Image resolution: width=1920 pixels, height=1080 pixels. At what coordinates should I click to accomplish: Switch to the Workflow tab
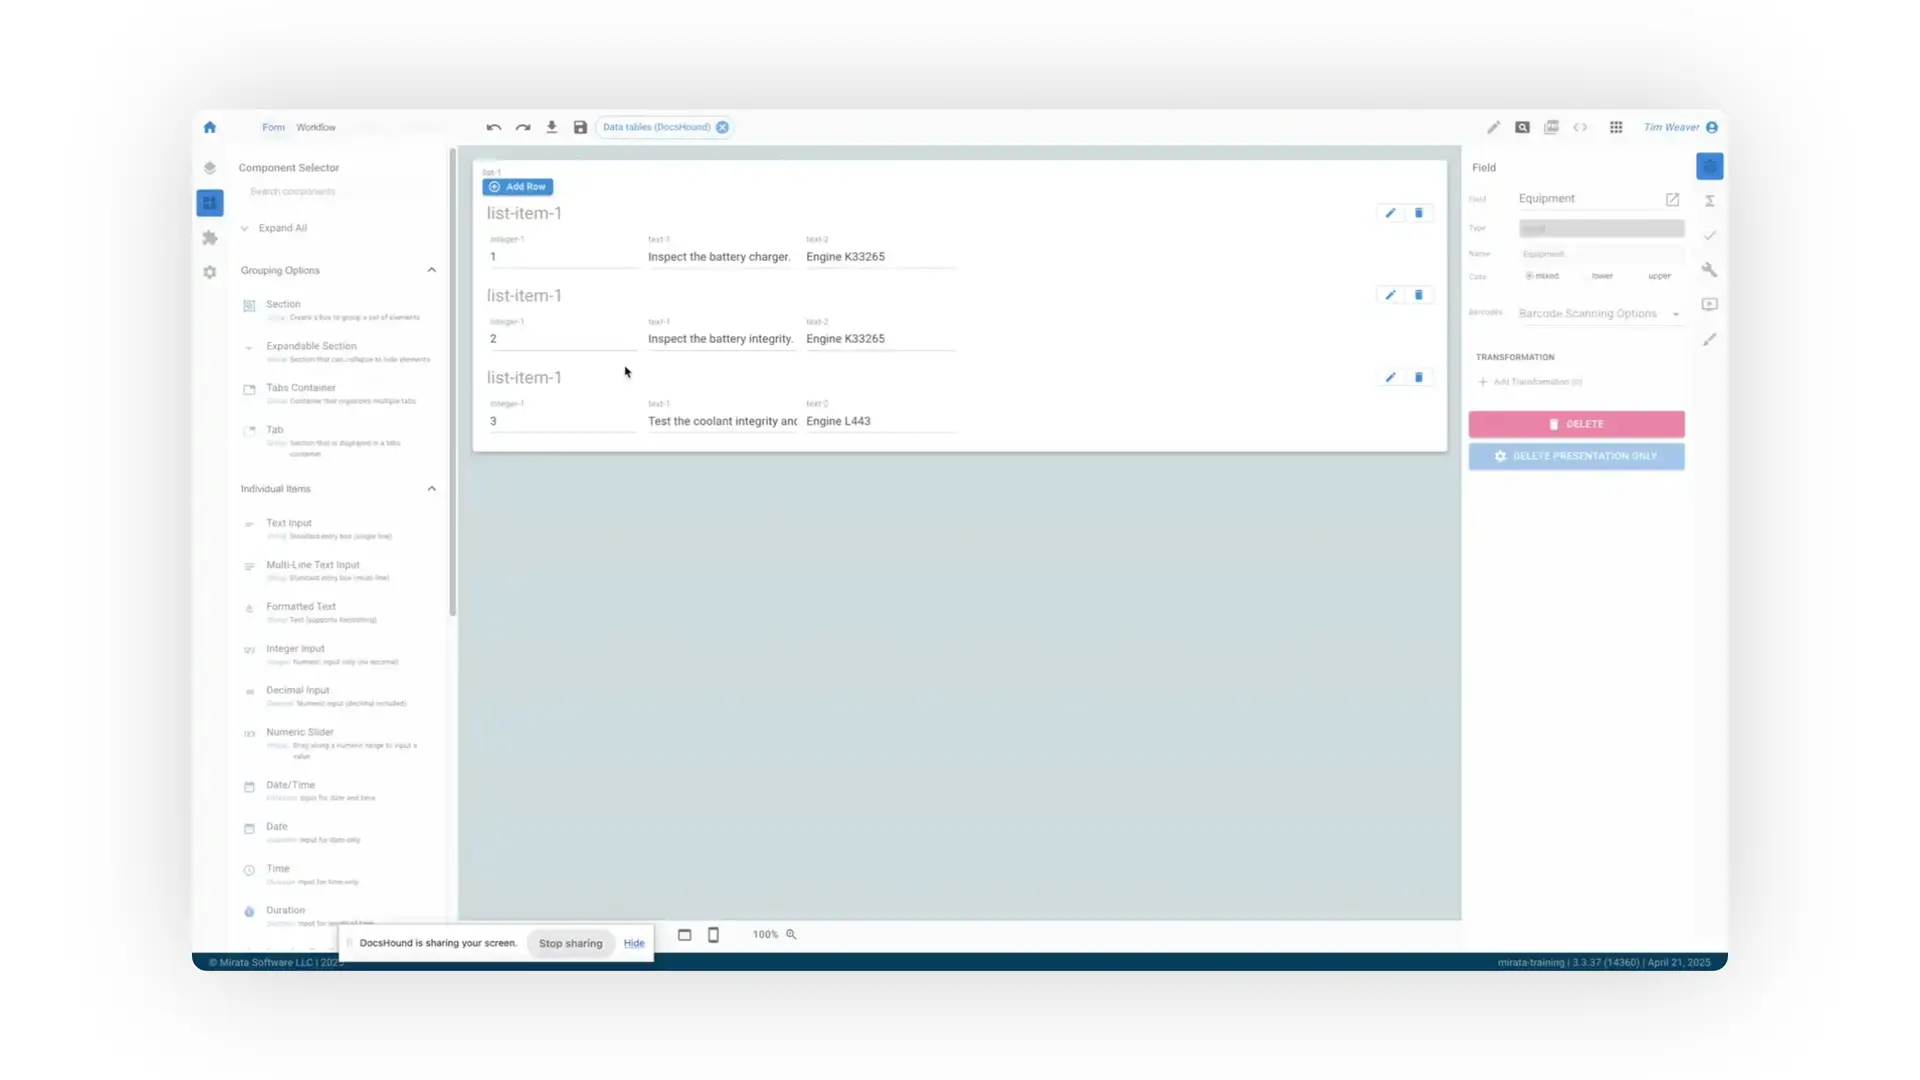click(x=316, y=127)
